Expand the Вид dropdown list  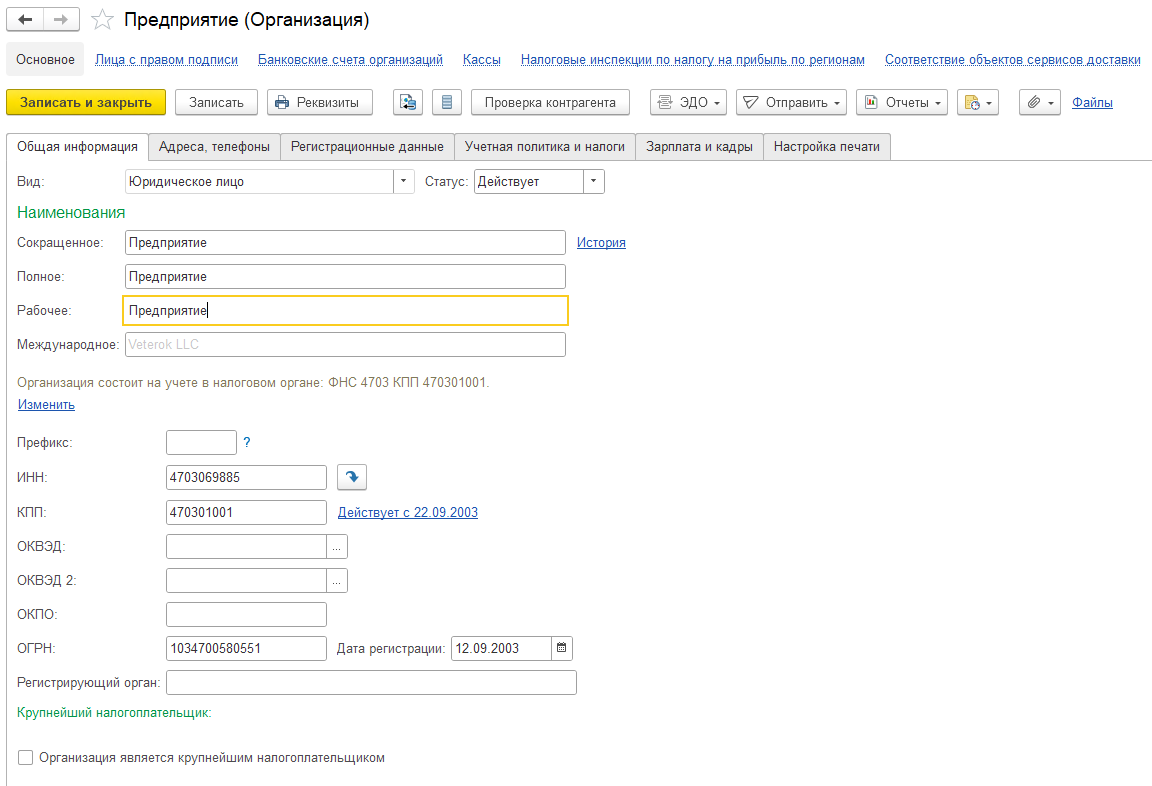coord(403,181)
